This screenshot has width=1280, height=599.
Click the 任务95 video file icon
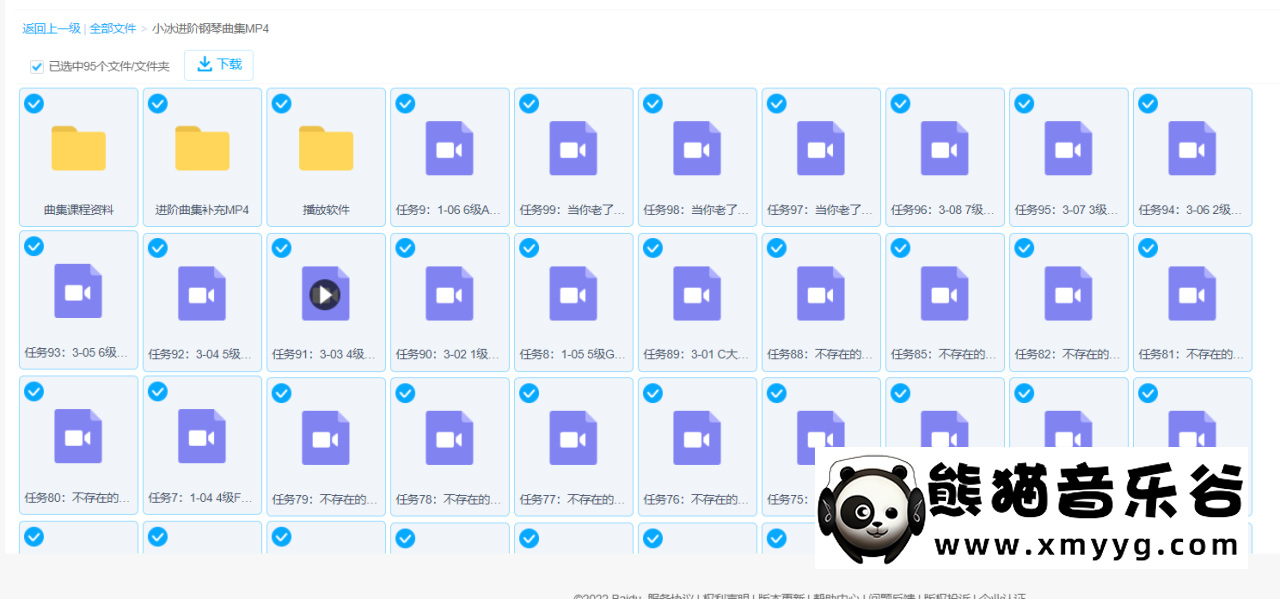(x=1068, y=148)
